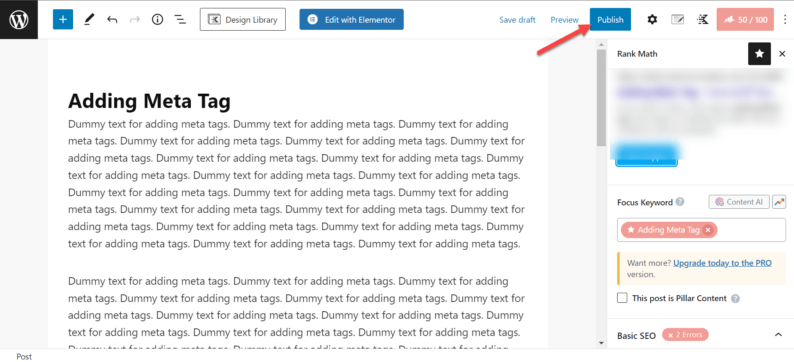Screen dimensions: 794x362
Task: Click inside the Focus Keyword input field
Action: tap(701, 230)
